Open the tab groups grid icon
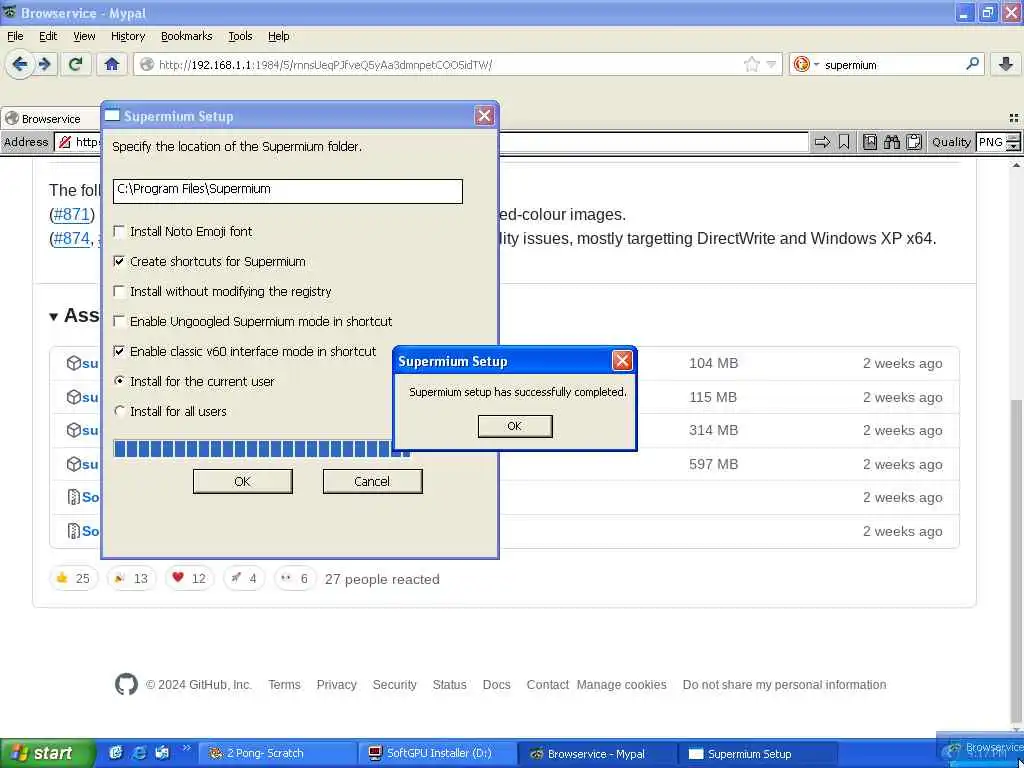 tap(1014, 118)
